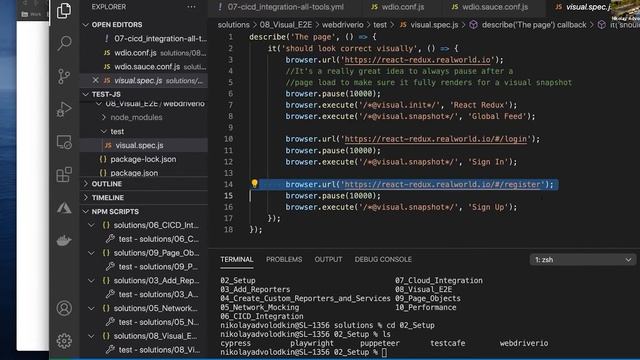Click the terminal prompt input area
The height and width of the screenshot is (360, 640).
384,352
